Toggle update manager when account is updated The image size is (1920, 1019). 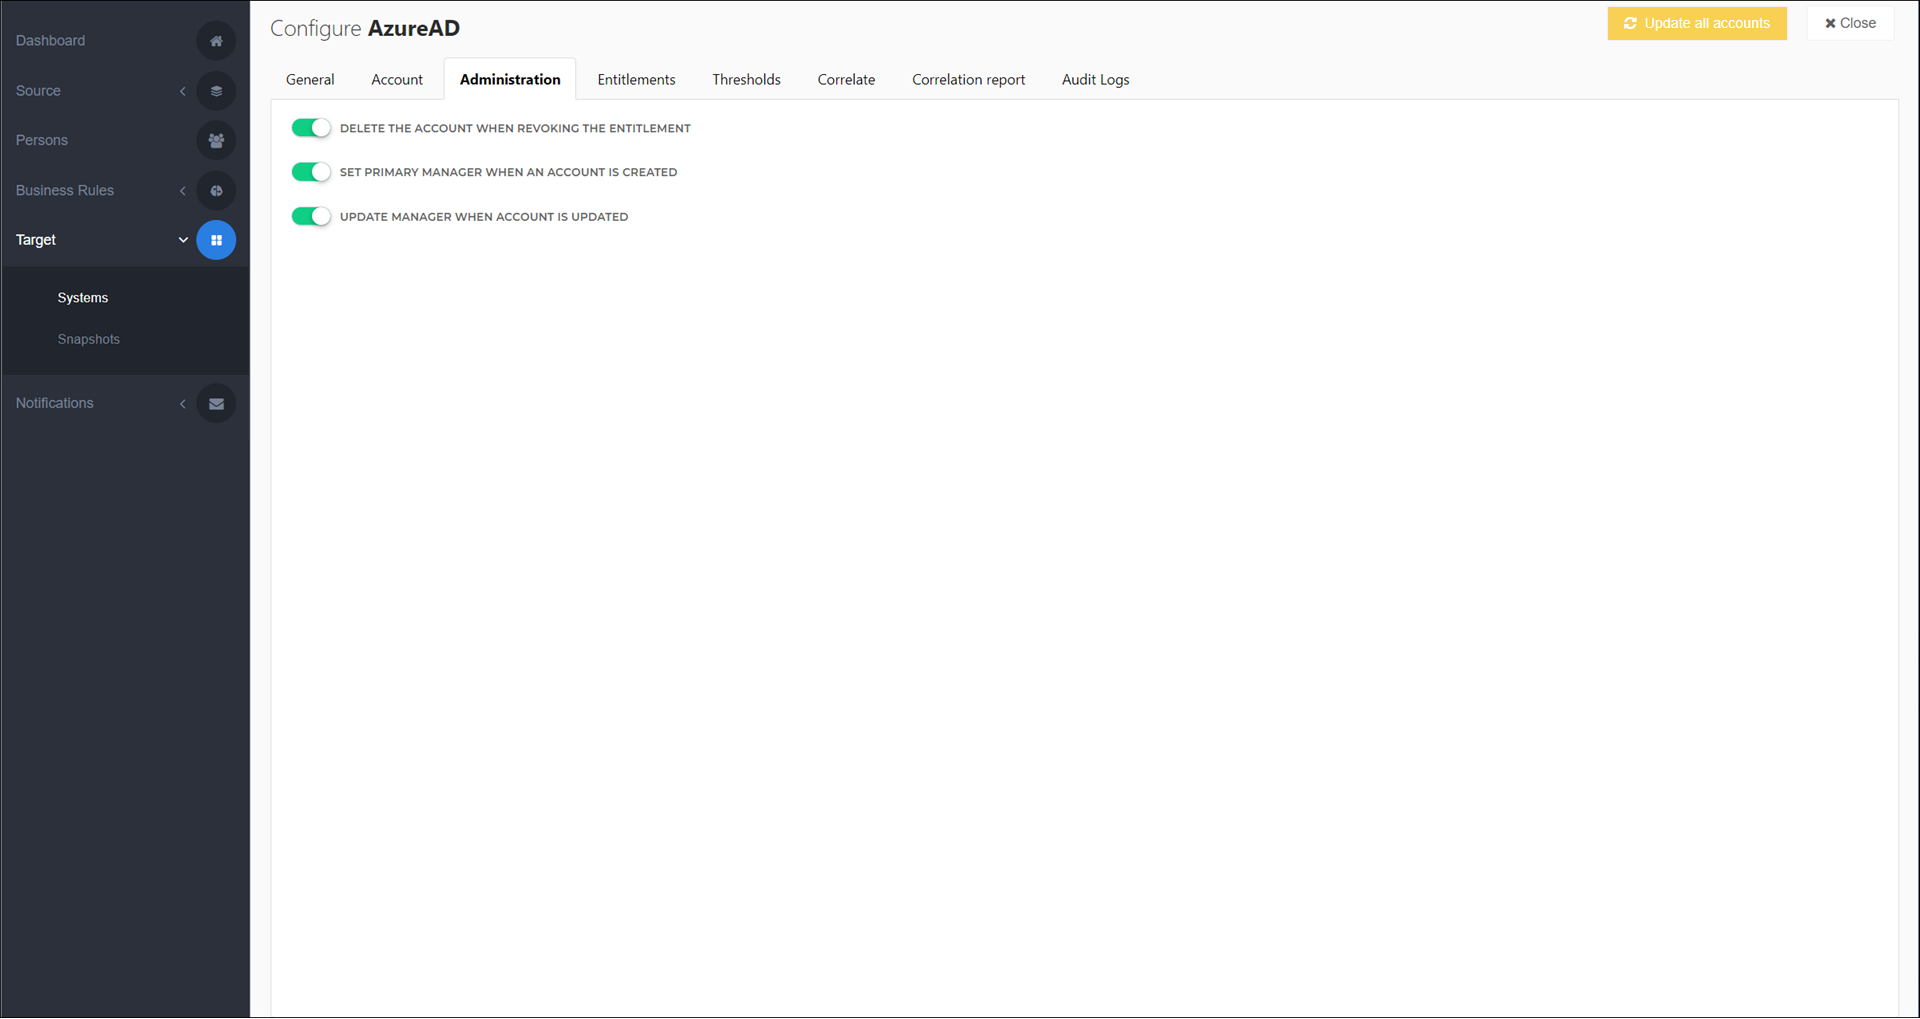tap(311, 216)
